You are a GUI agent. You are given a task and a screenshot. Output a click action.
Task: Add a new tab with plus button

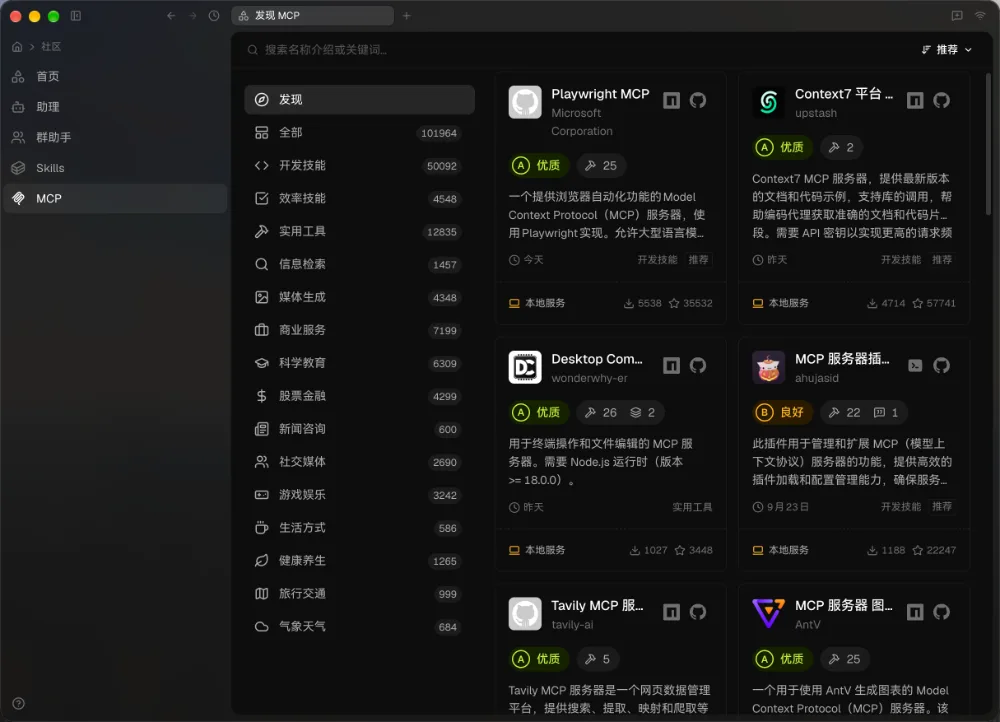[407, 16]
